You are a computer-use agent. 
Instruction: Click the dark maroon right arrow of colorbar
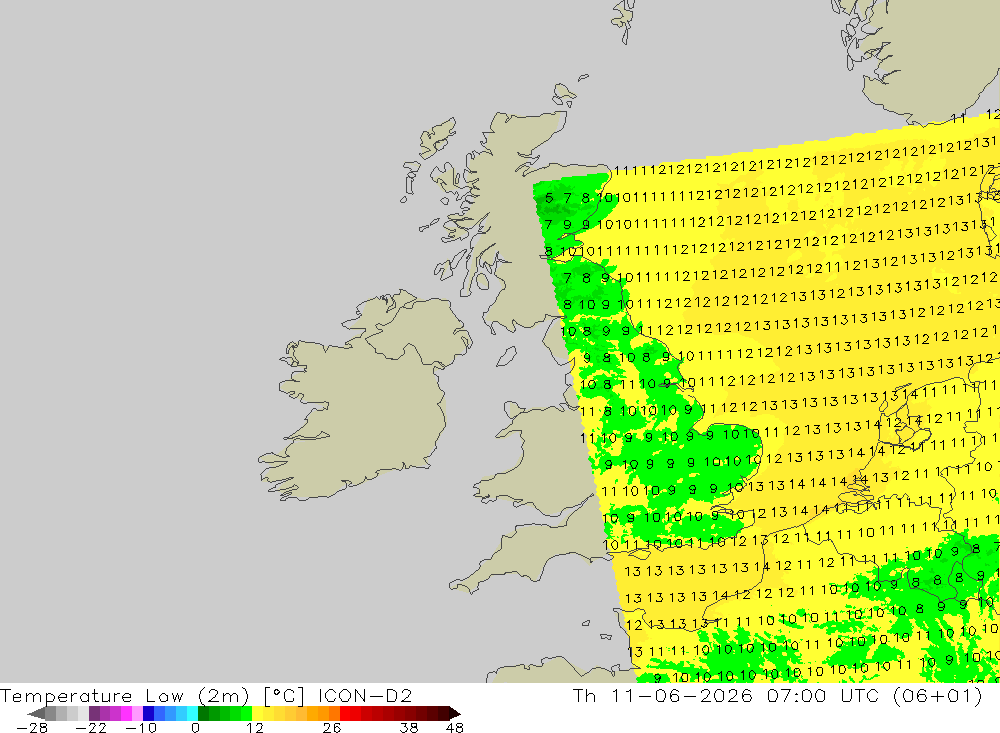tap(455, 714)
